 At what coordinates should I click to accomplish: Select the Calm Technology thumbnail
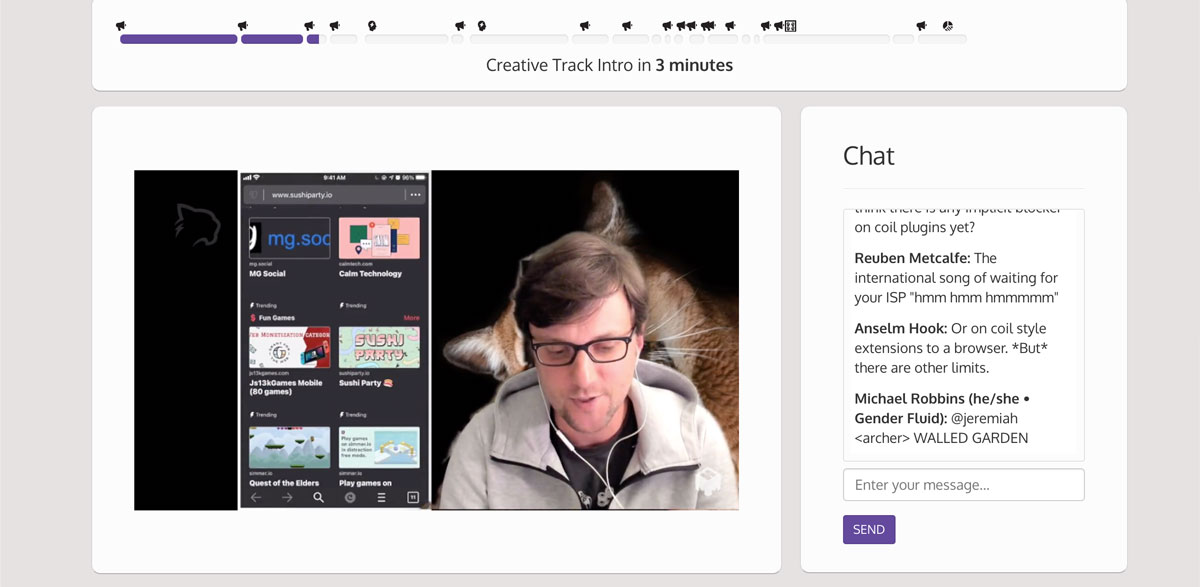379,239
